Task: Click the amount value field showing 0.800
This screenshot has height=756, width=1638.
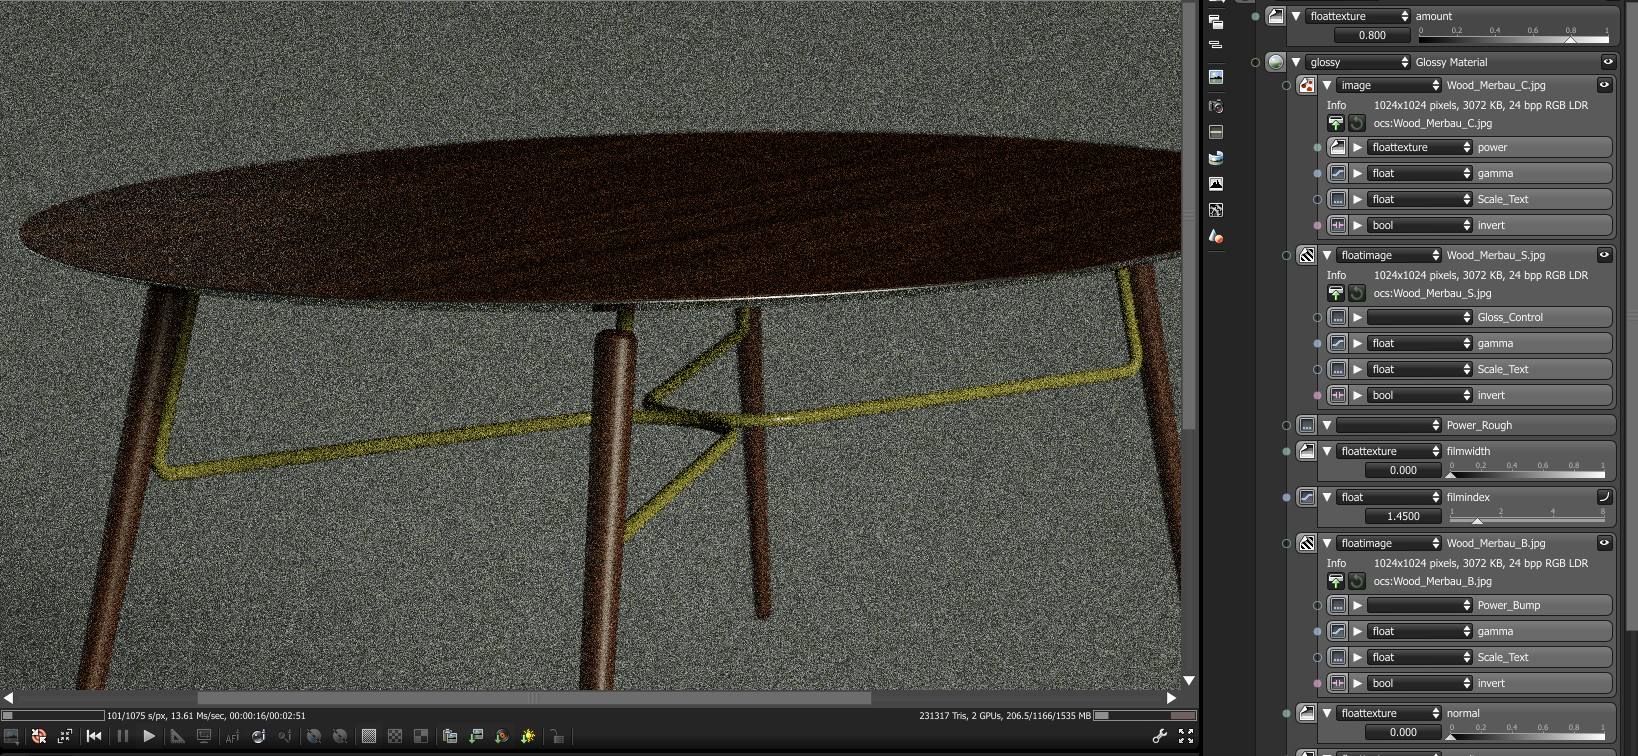Action: (x=1372, y=35)
